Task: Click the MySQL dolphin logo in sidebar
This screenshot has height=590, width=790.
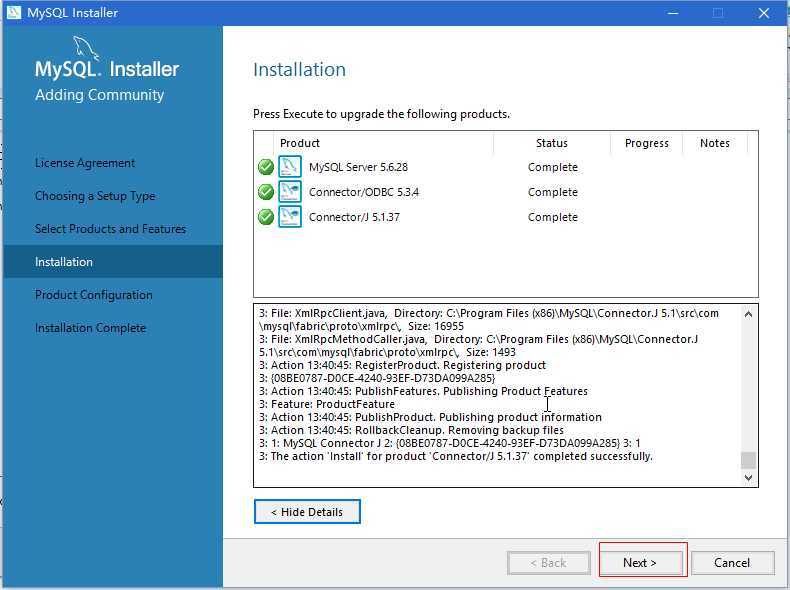Action: coord(86,48)
